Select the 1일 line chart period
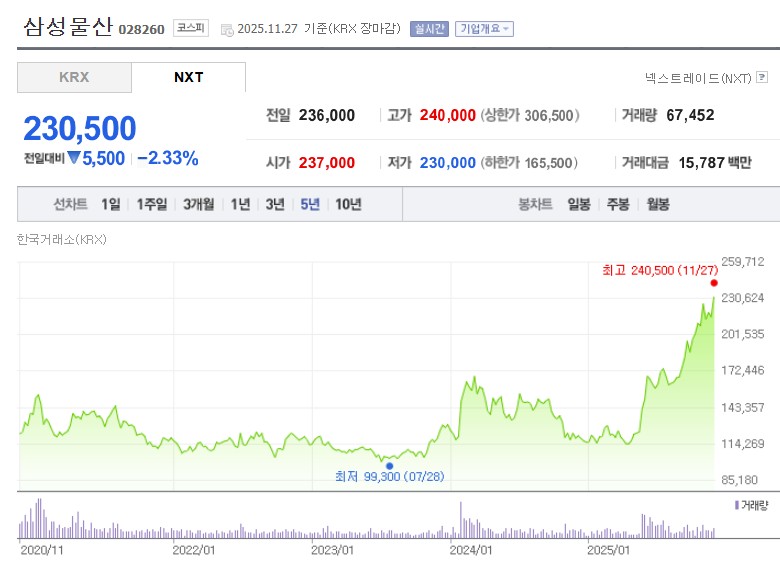Viewport: 780px width, 577px height. (110, 204)
